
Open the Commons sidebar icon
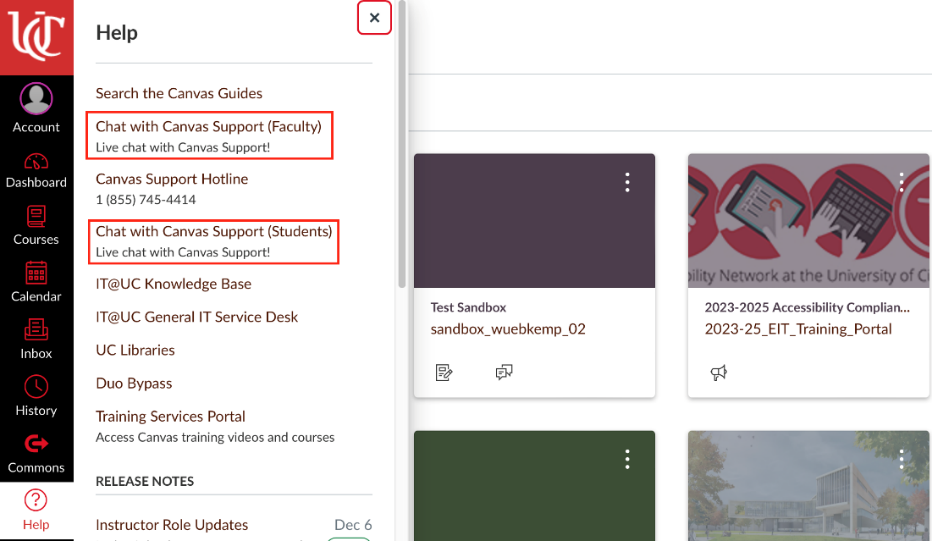[x=36, y=445]
